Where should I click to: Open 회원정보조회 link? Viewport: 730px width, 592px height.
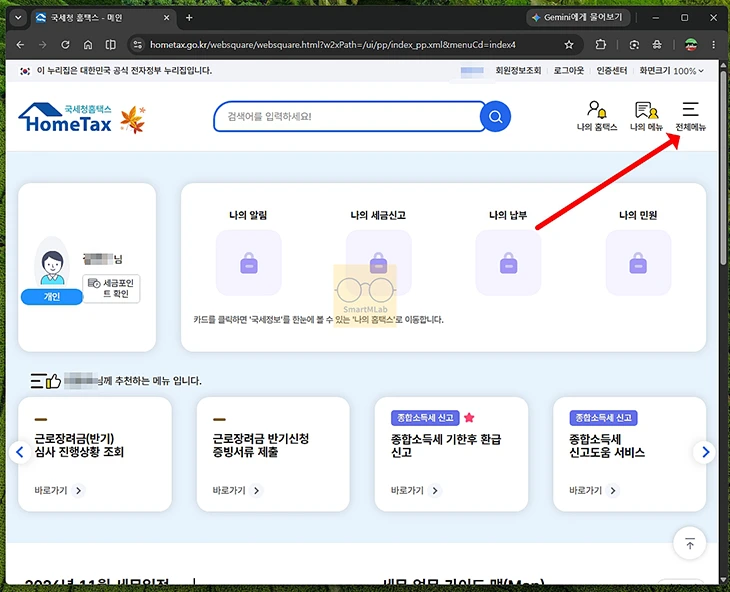click(x=518, y=71)
